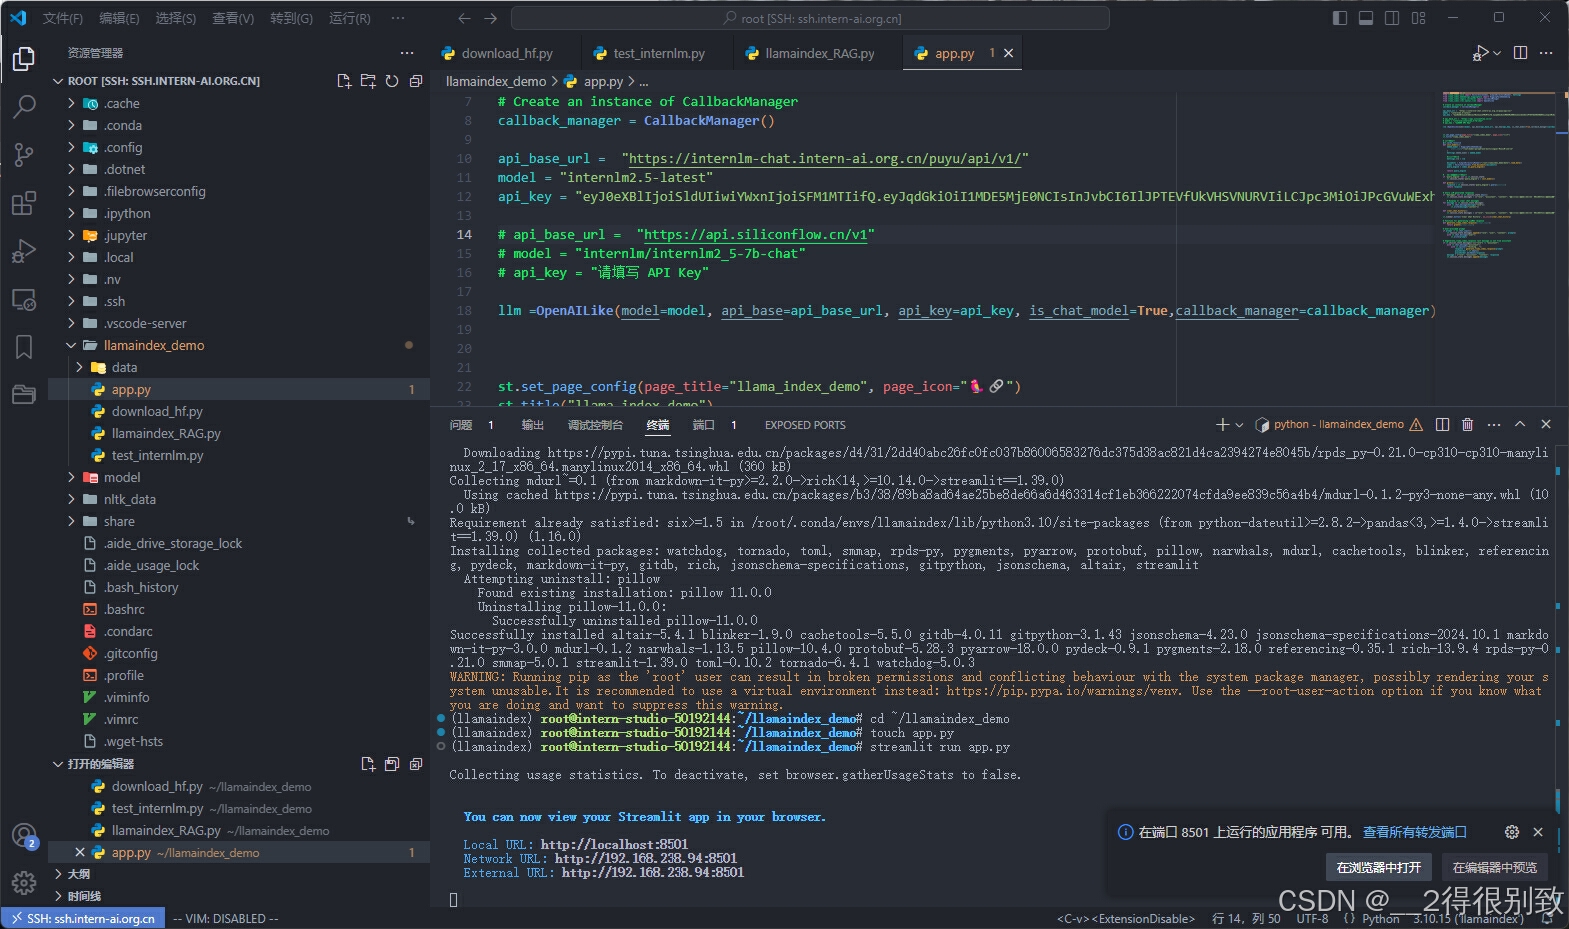The image size is (1569, 929).
Task: Open the Search view in activity bar
Action: (x=24, y=106)
